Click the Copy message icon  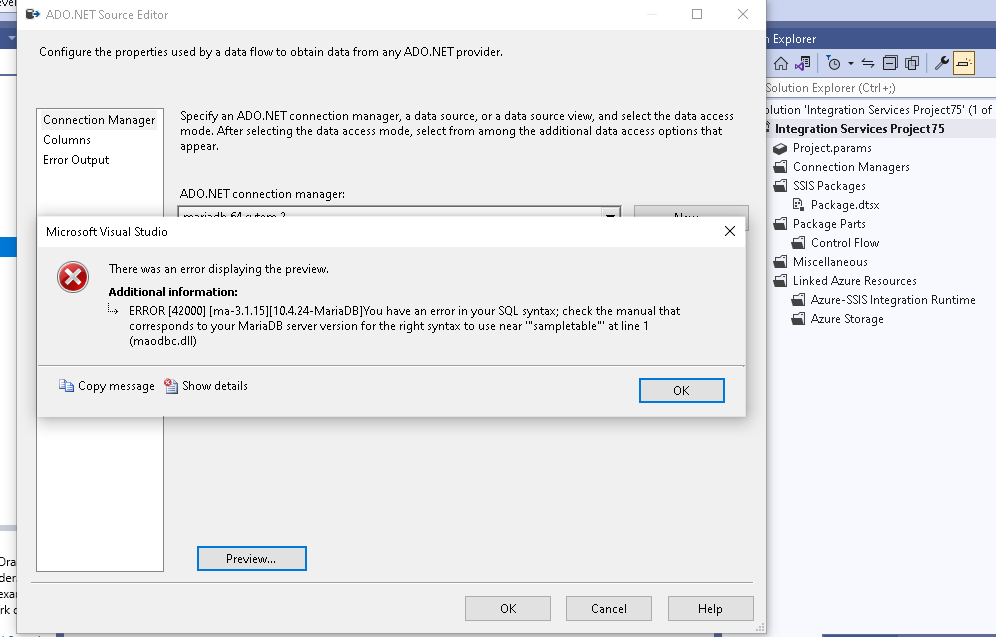[x=66, y=386]
